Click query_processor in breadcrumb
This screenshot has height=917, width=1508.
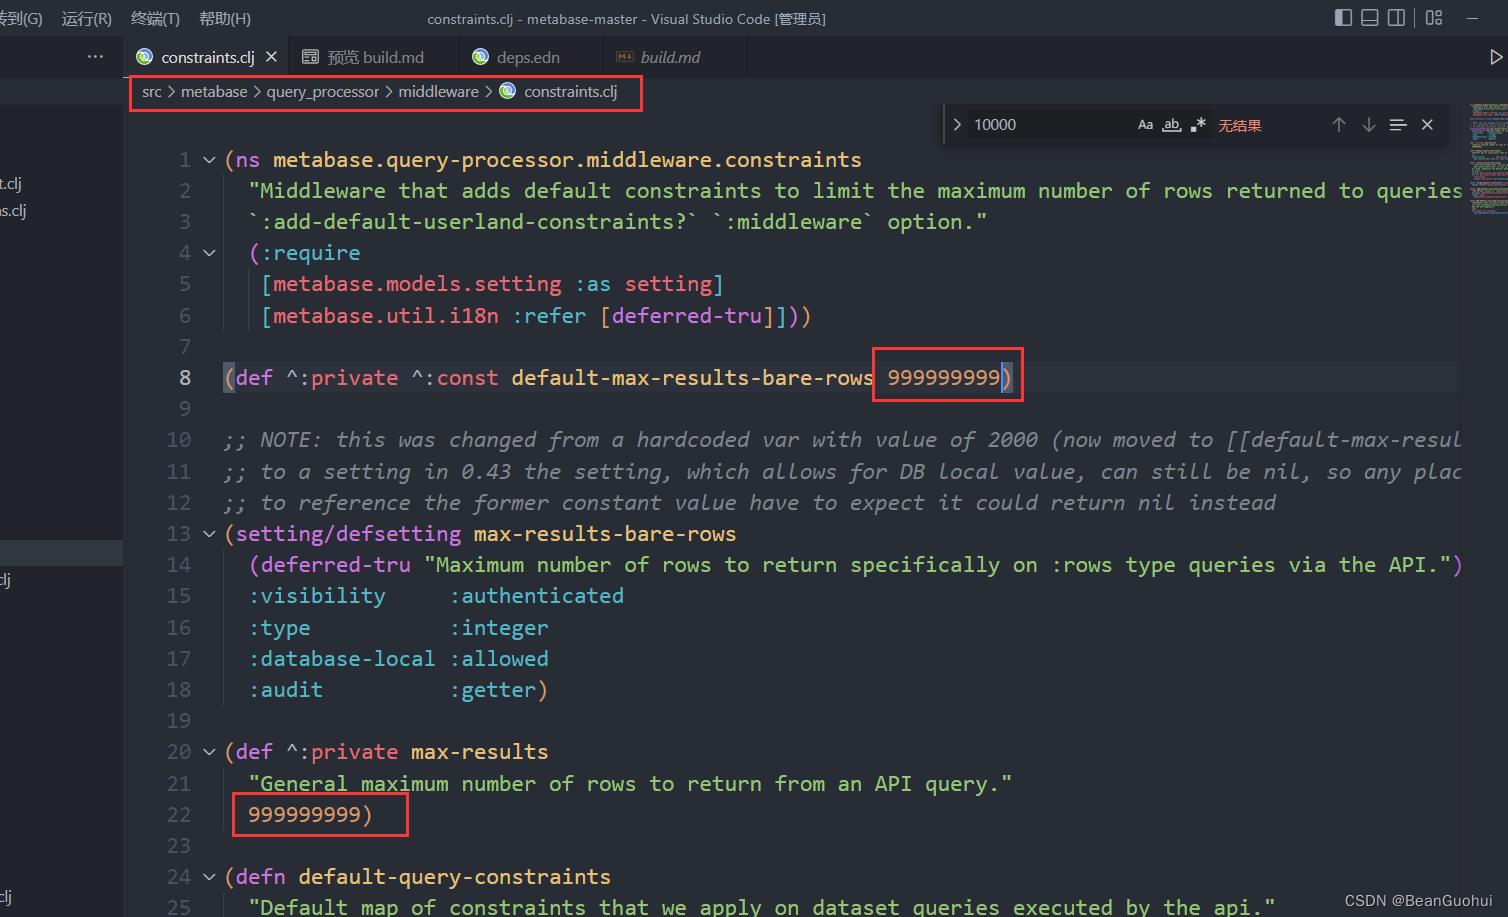pyautogui.click(x=323, y=92)
